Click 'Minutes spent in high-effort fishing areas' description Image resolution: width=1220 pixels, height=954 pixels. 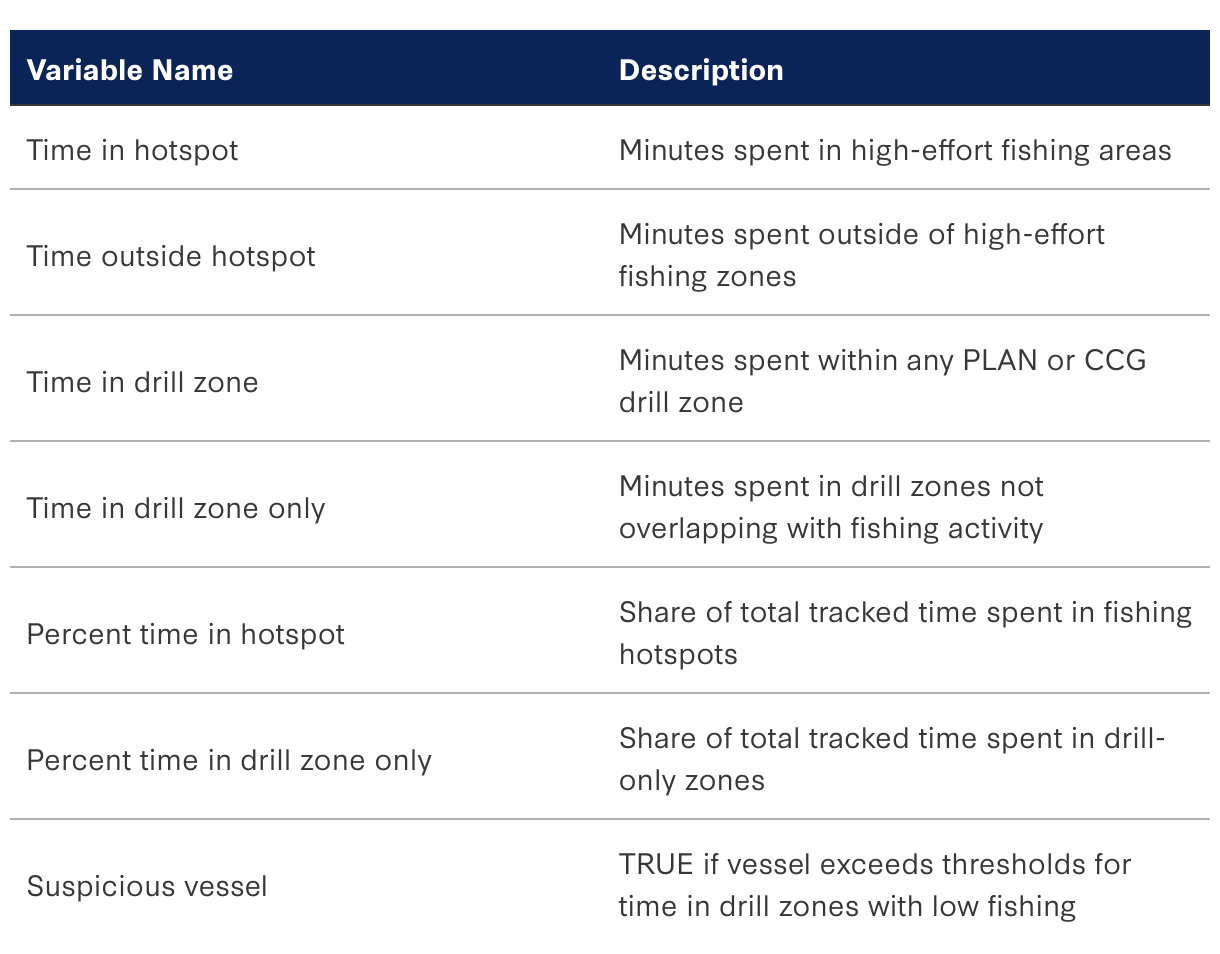coord(895,150)
